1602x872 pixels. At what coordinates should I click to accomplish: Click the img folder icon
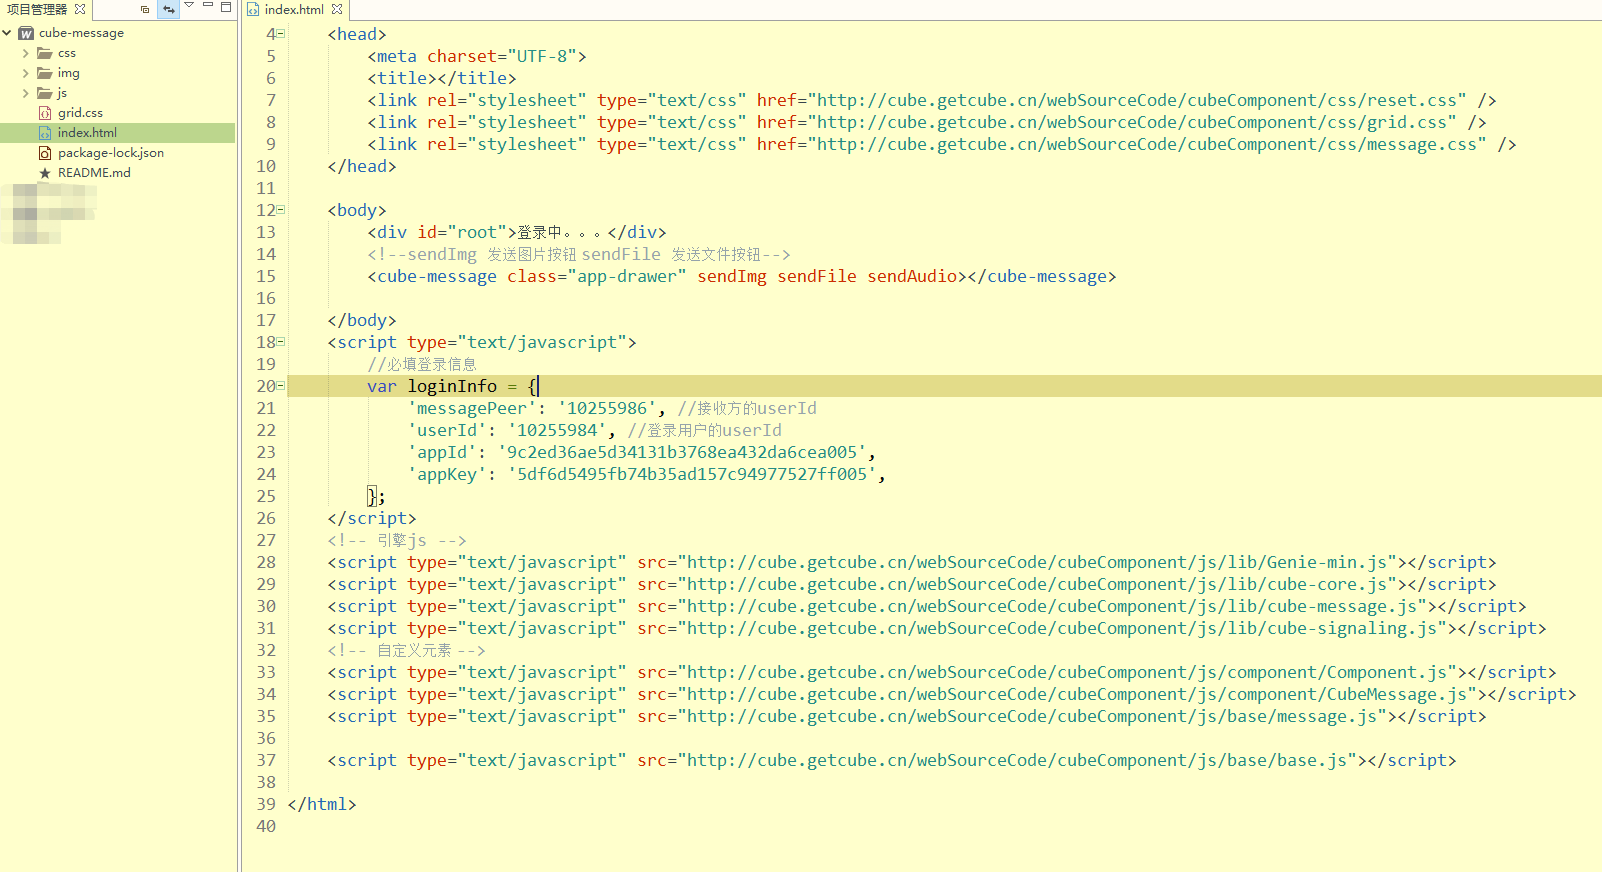tap(45, 73)
